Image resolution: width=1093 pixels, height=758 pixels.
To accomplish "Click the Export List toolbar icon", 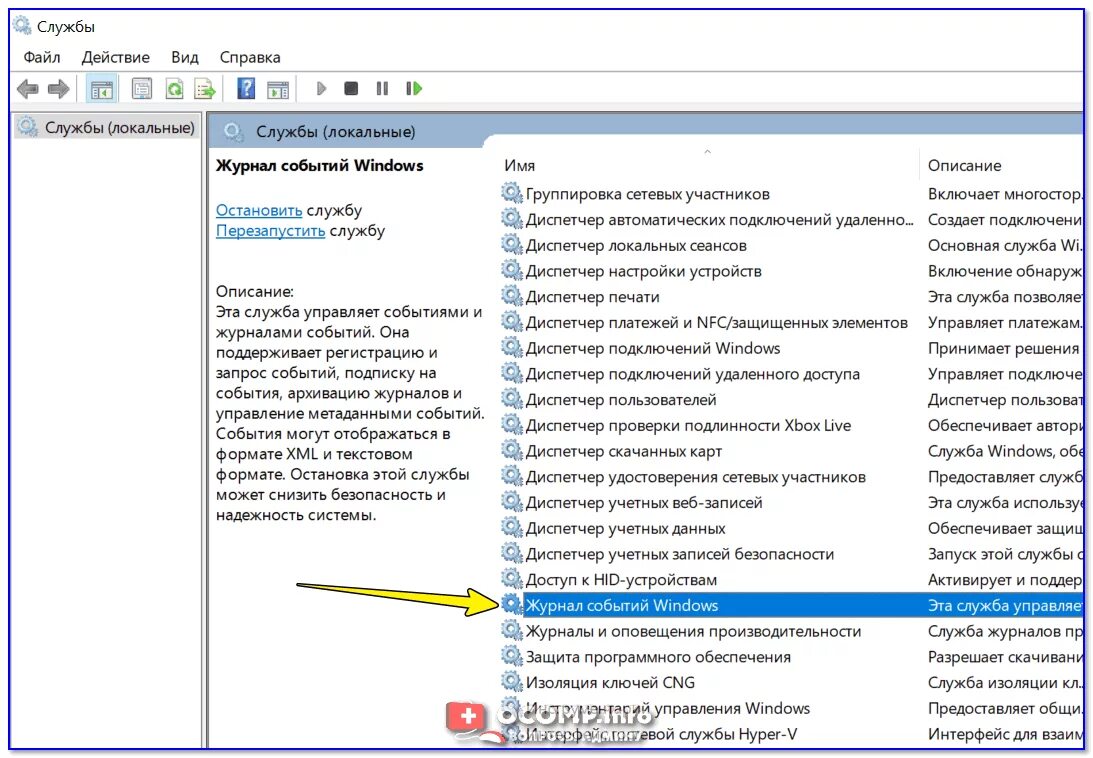I will (x=205, y=89).
